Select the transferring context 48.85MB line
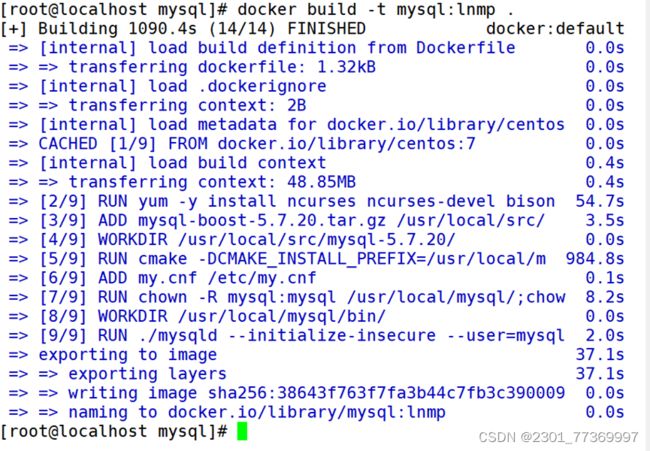Viewport: 650px width, 451px height. coord(317,182)
